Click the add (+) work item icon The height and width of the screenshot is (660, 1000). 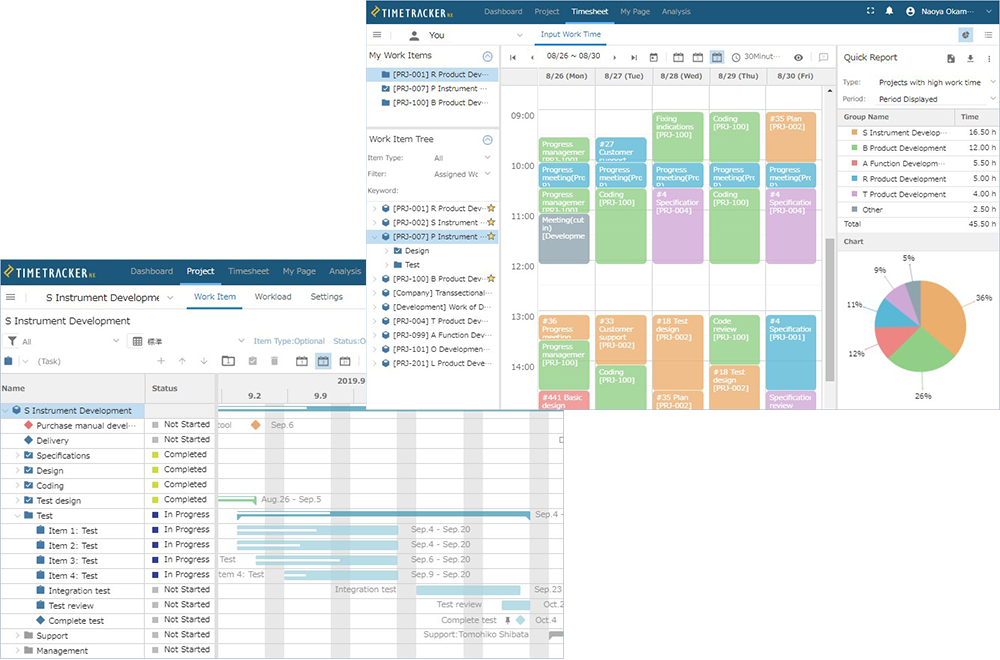pyautogui.click(x=160, y=361)
